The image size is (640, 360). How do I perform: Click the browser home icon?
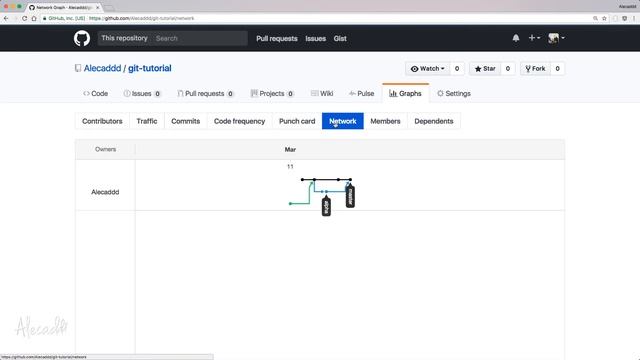click(34, 18)
